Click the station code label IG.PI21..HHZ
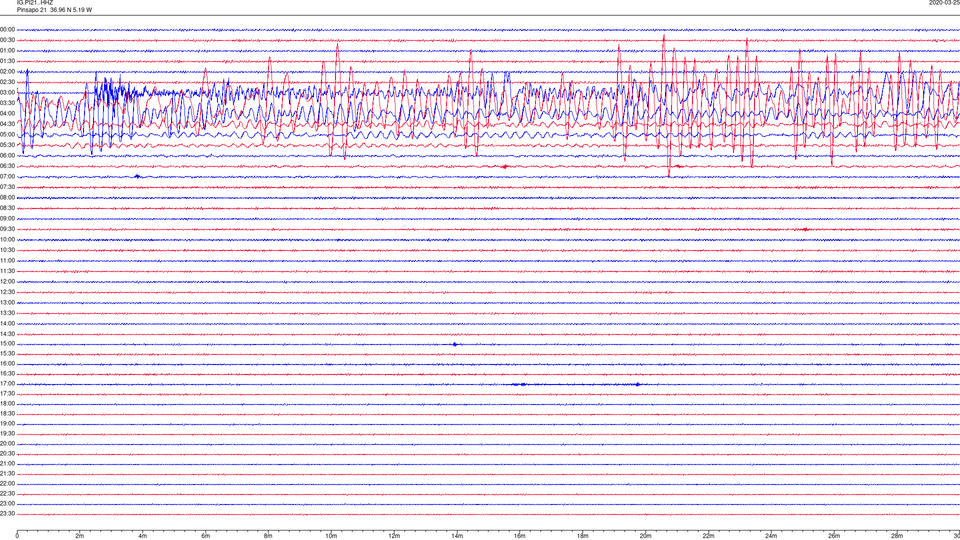Image resolution: width=960 pixels, height=540 pixels. (x=35, y=2)
